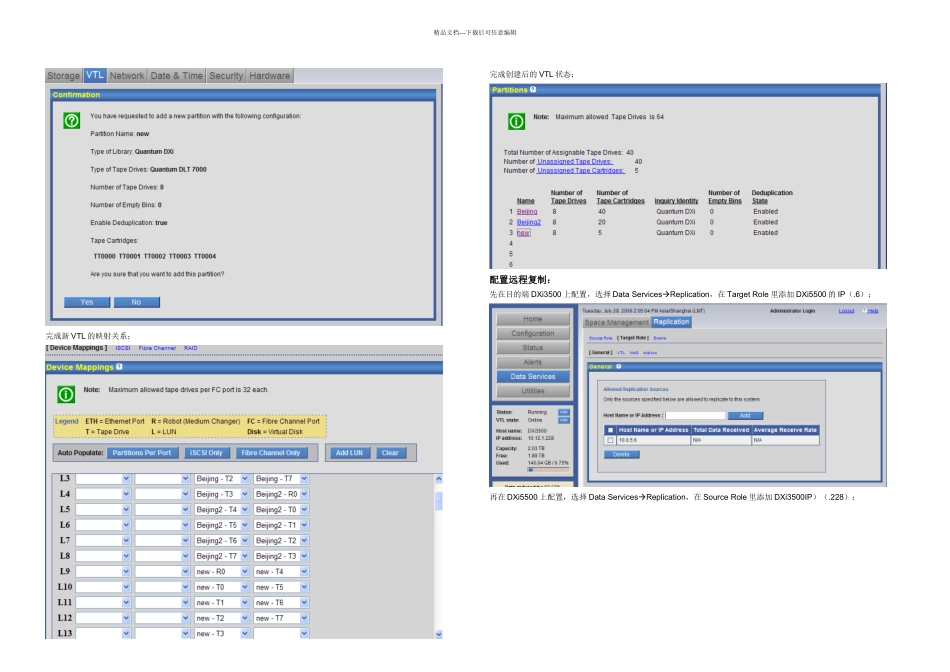This screenshot has height=672, width=950.
Task: Open the L3 dropdown showing Beijing - T2
Action: tap(222, 479)
